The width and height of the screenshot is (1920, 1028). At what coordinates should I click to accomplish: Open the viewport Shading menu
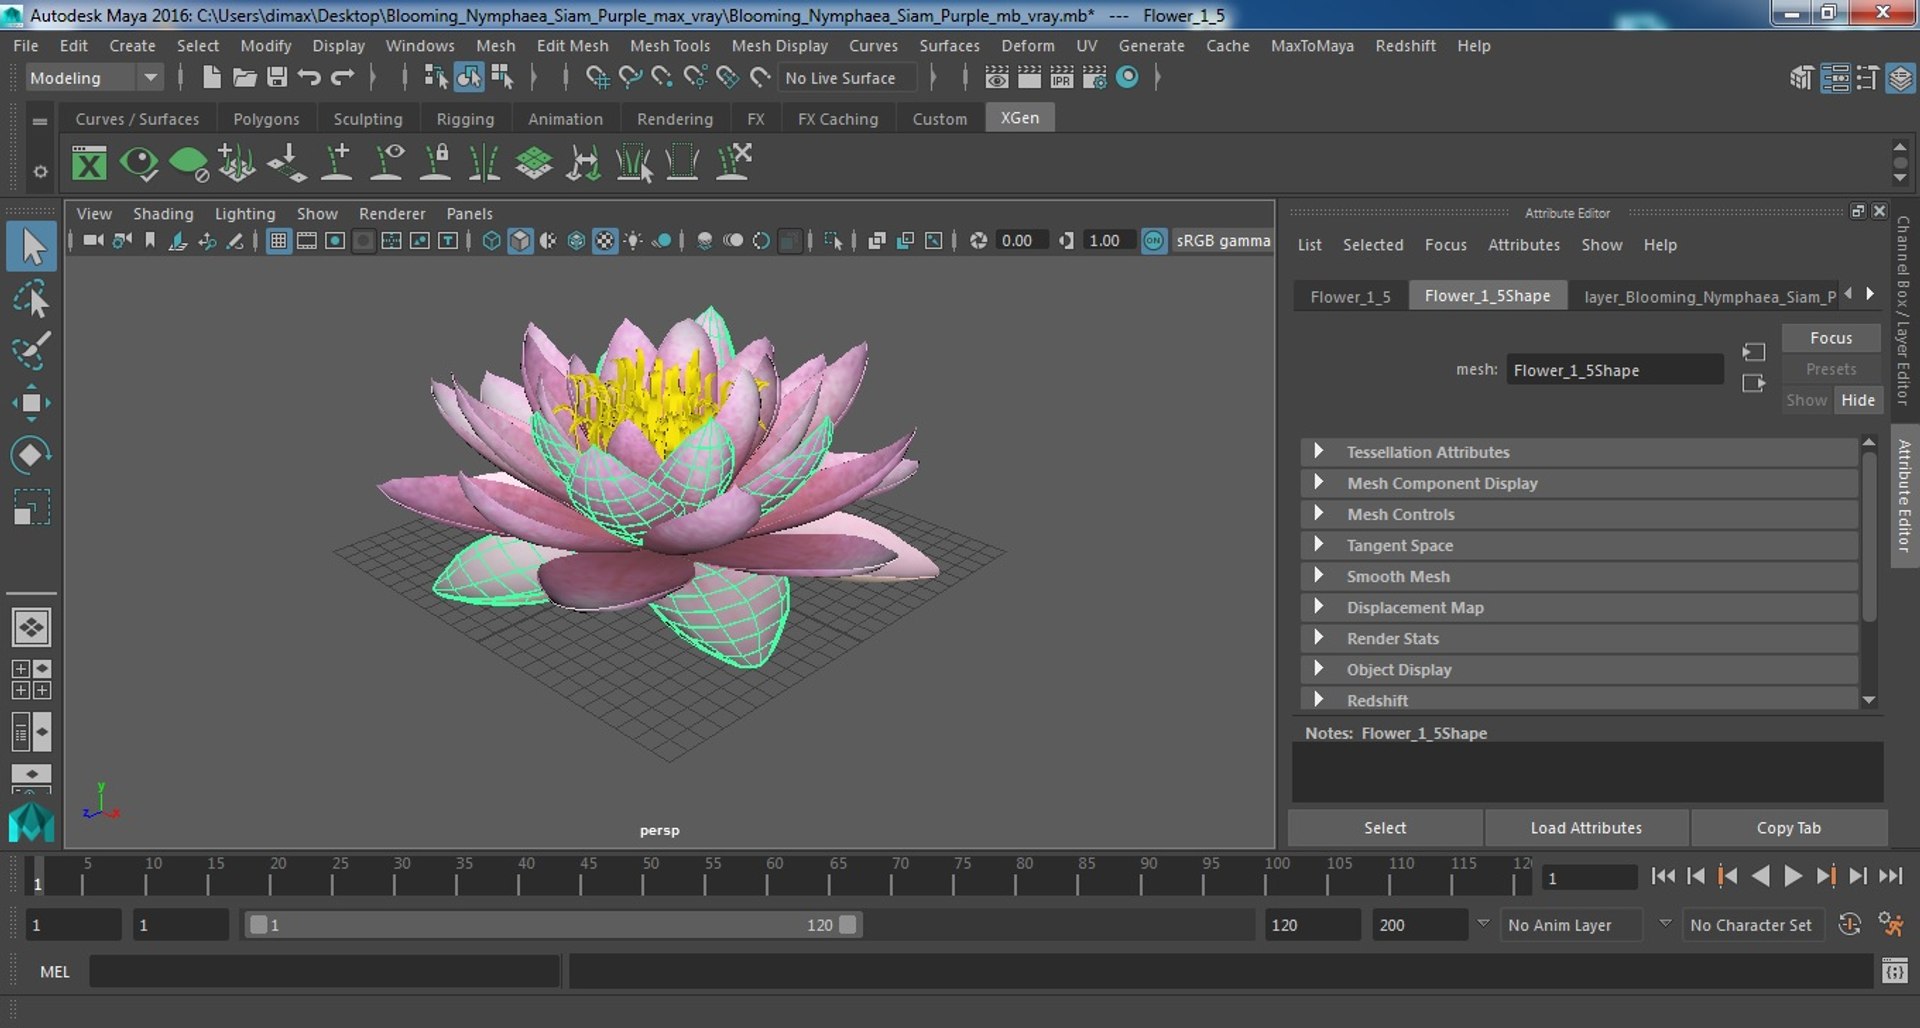coord(163,213)
